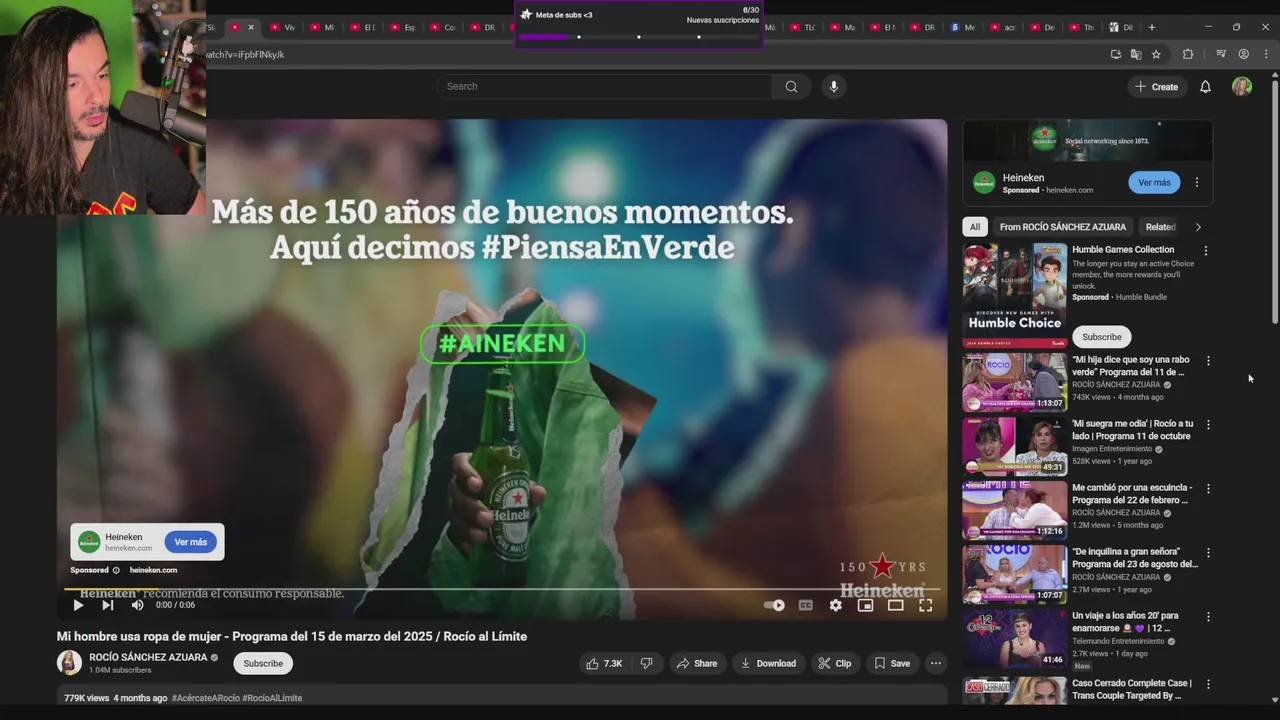Open options for Caso Cerrado video
Viewport: 1280px width, 720px height.
[x=1208, y=685]
